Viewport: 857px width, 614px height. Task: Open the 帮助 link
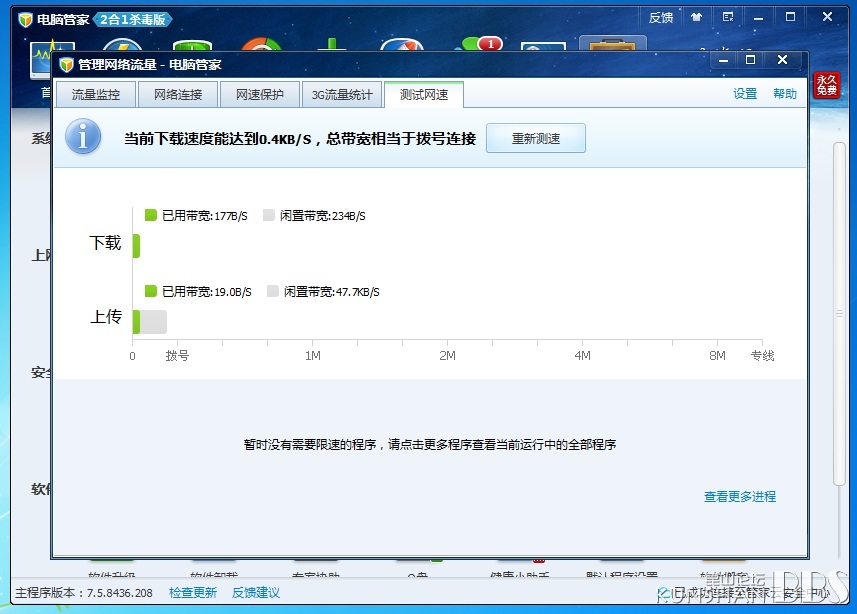(785, 94)
